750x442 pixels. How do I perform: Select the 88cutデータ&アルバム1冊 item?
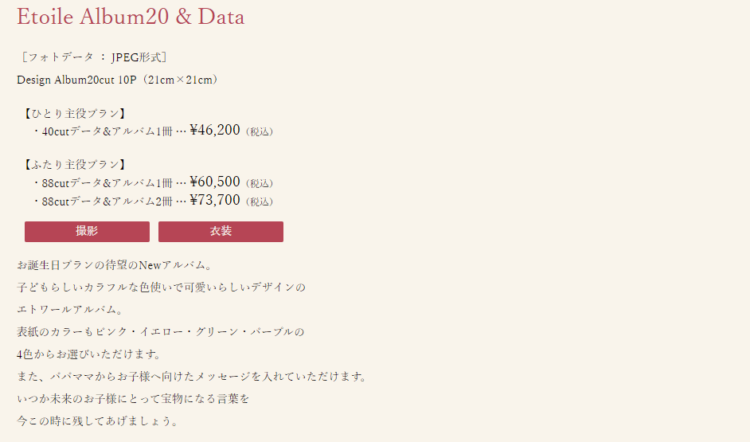(107, 183)
